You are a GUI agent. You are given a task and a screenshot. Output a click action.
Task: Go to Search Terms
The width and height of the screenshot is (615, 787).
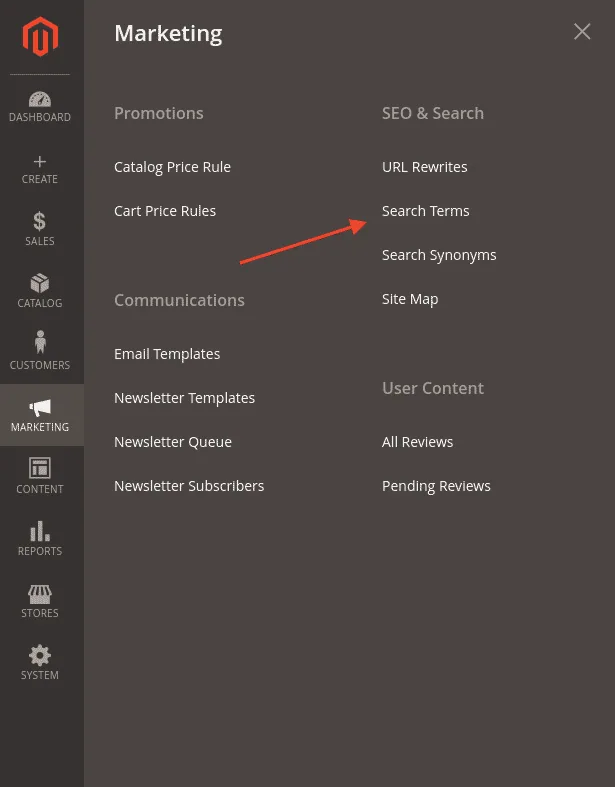(425, 211)
